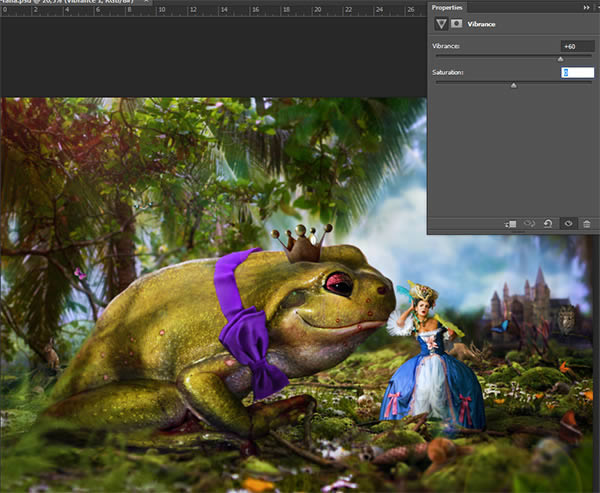Toggle adjustment layer visibility eye
The width and height of the screenshot is (600, 493).
[x=568, y=224]
